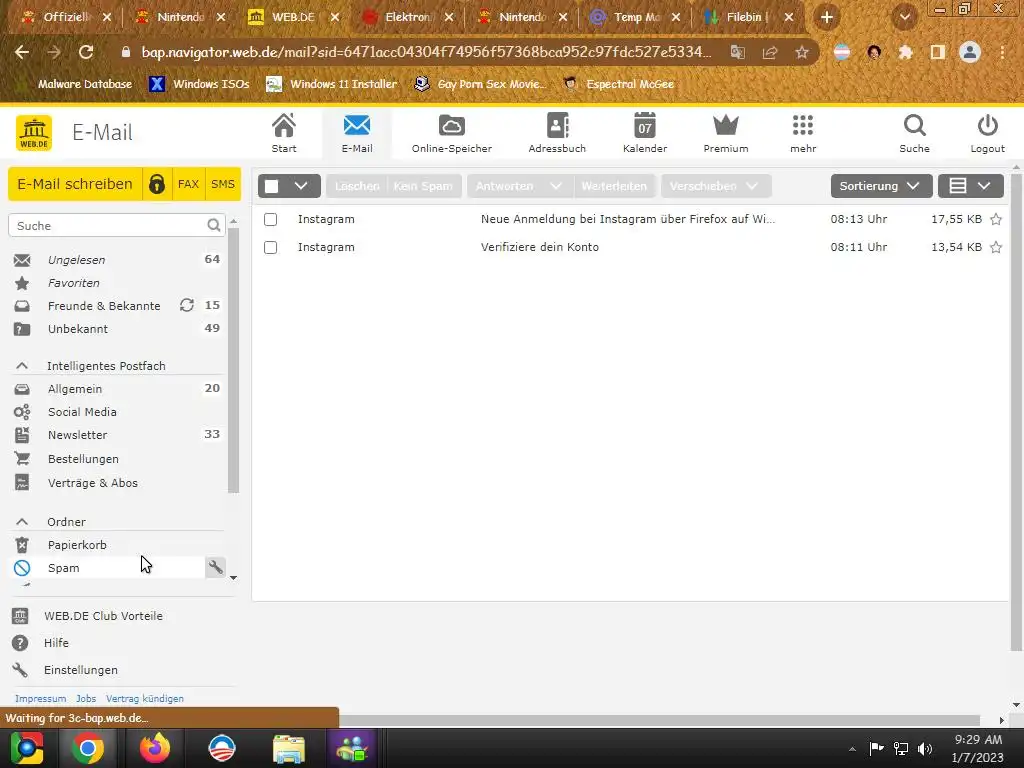Viewport: 1024px width, 768px height.
Task: Open Chrome tab search chevron
Action: point(905,18)
